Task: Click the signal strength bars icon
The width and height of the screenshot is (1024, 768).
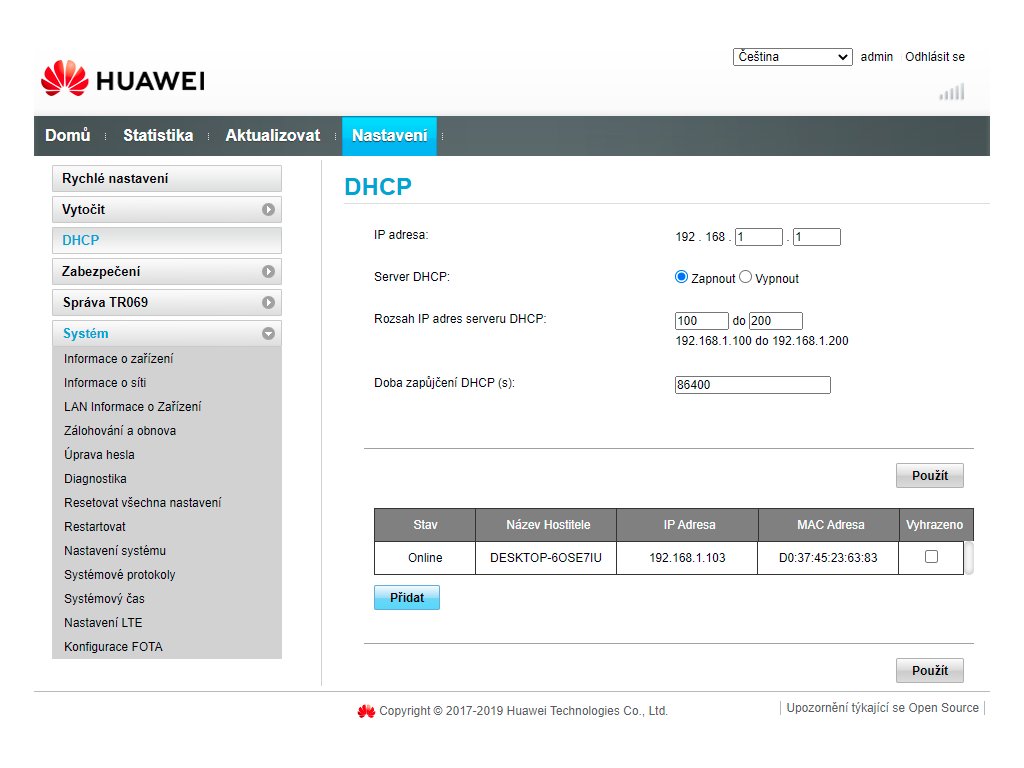Action: (x=951, y=92)
